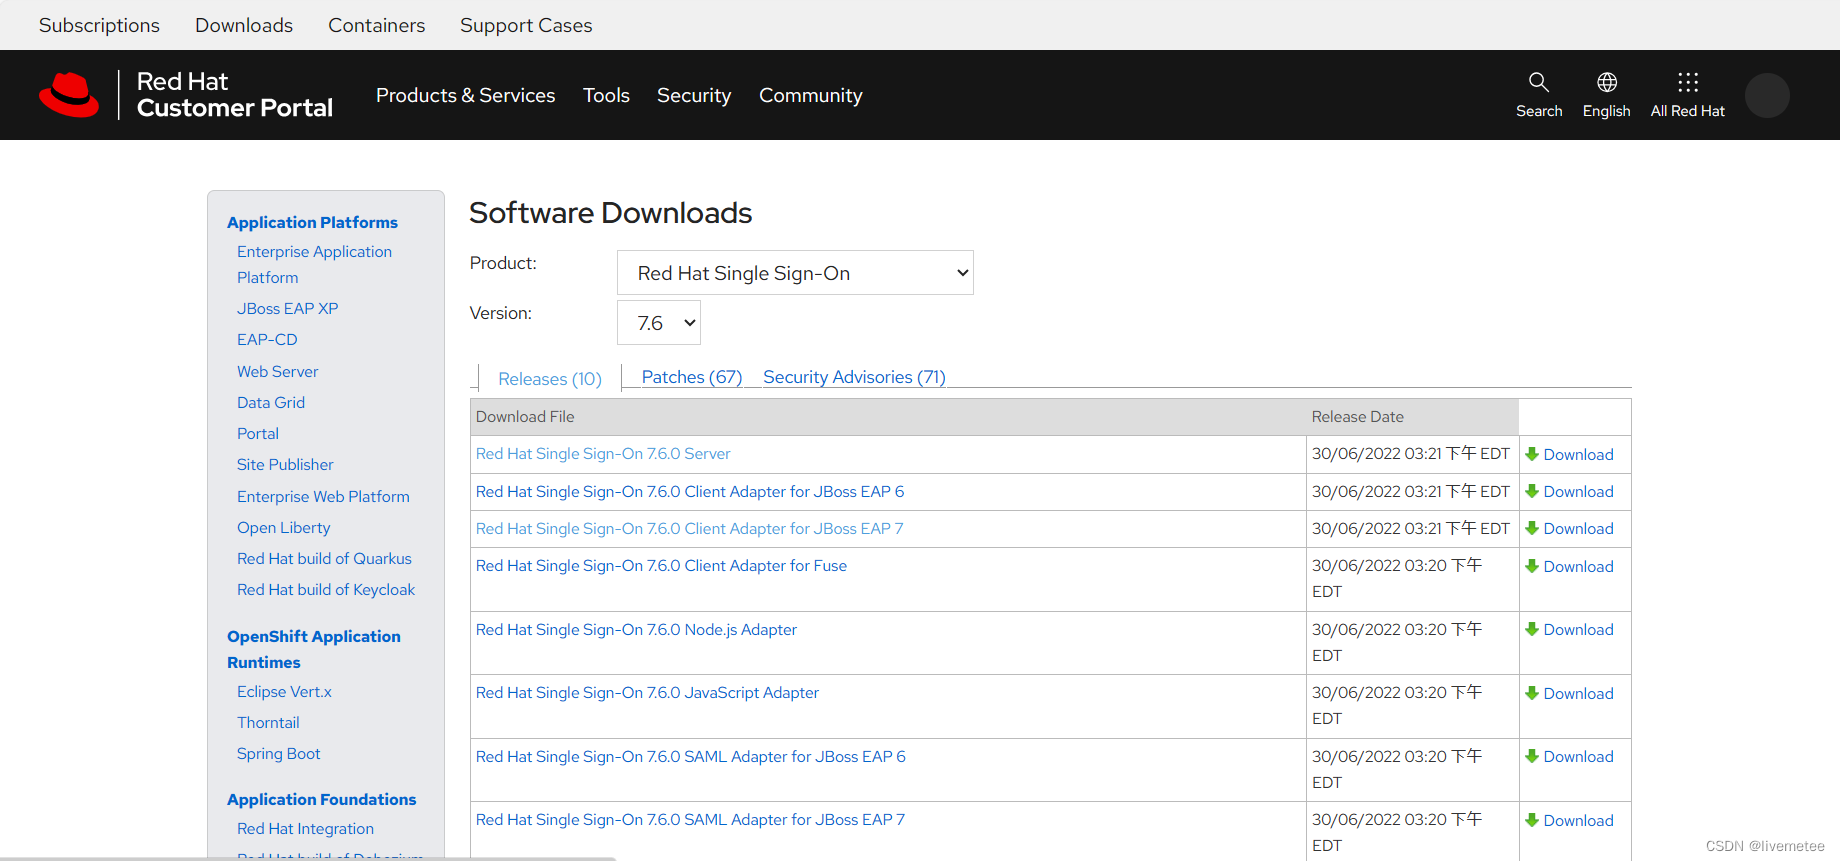Click green download arrow for JBoss EAP 6 Client Adapter

pos(1531,491)
